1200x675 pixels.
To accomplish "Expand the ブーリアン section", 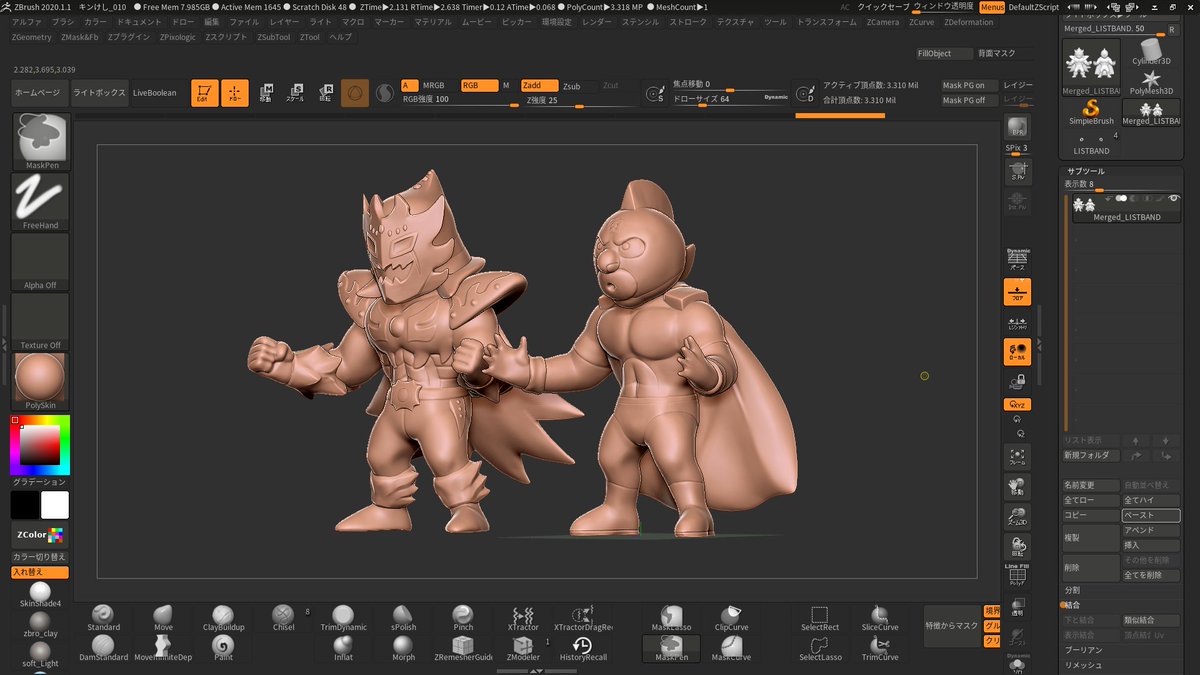I will click(1083, 650).
